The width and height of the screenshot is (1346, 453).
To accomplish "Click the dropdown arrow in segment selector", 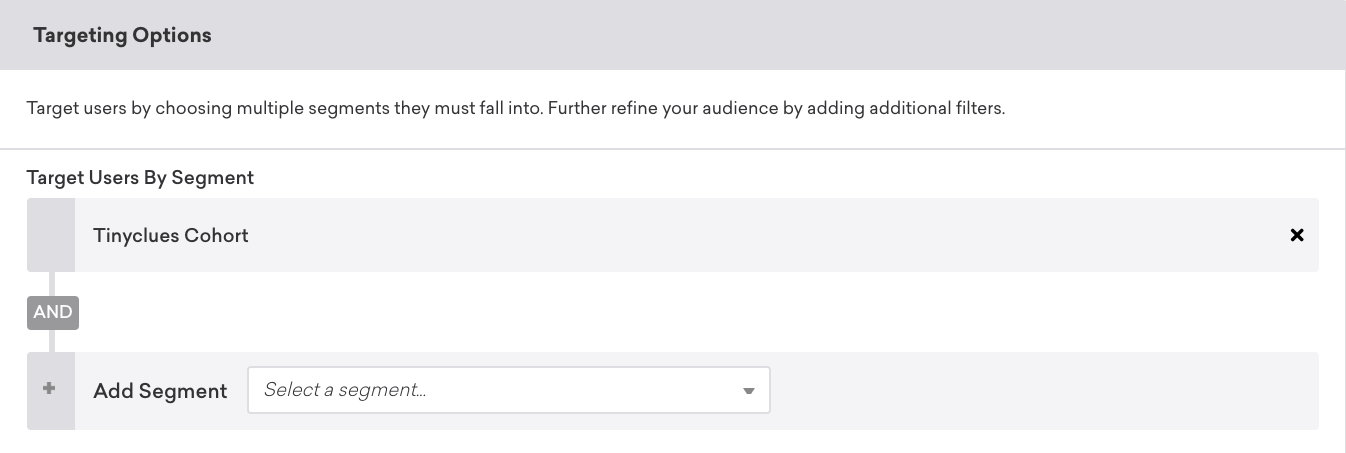I will (748, 391).
